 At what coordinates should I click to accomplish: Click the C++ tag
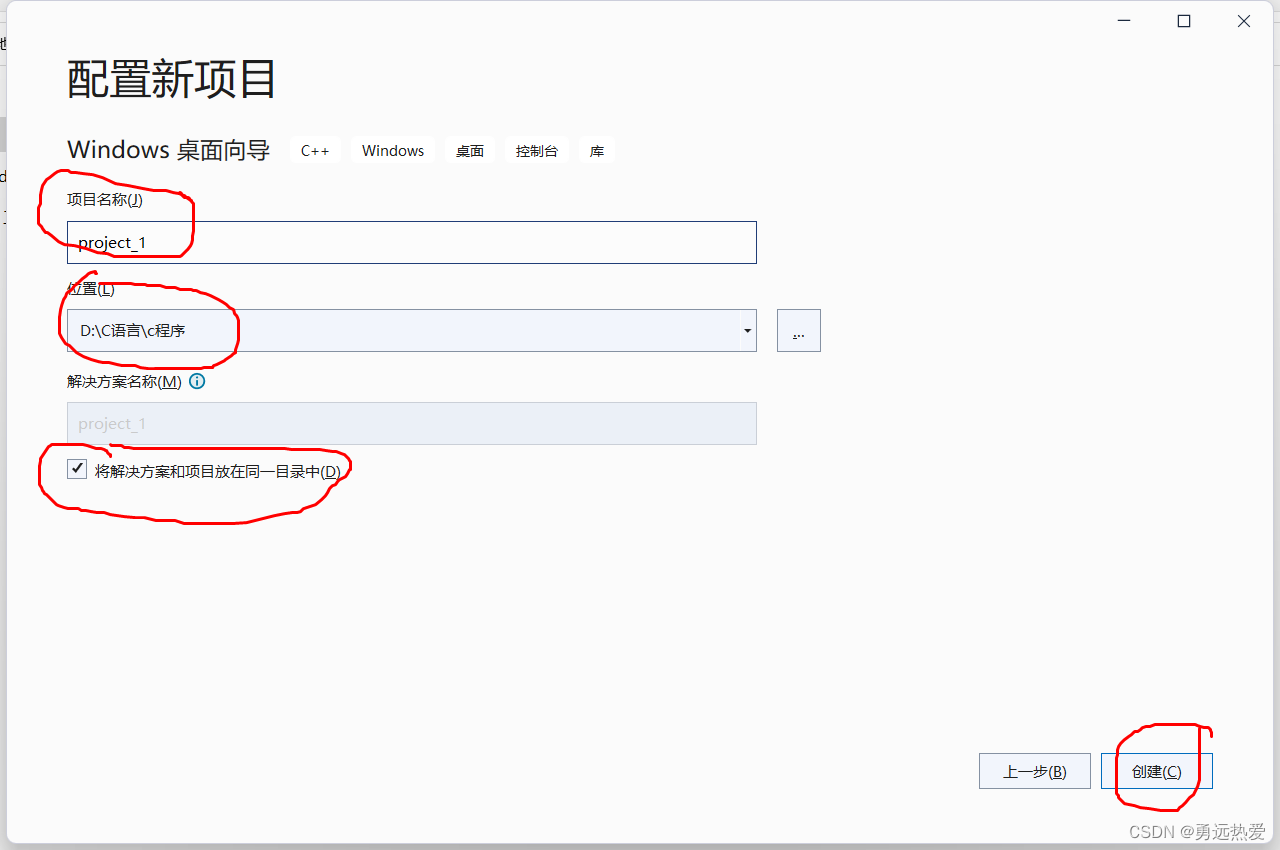[315, 151]
